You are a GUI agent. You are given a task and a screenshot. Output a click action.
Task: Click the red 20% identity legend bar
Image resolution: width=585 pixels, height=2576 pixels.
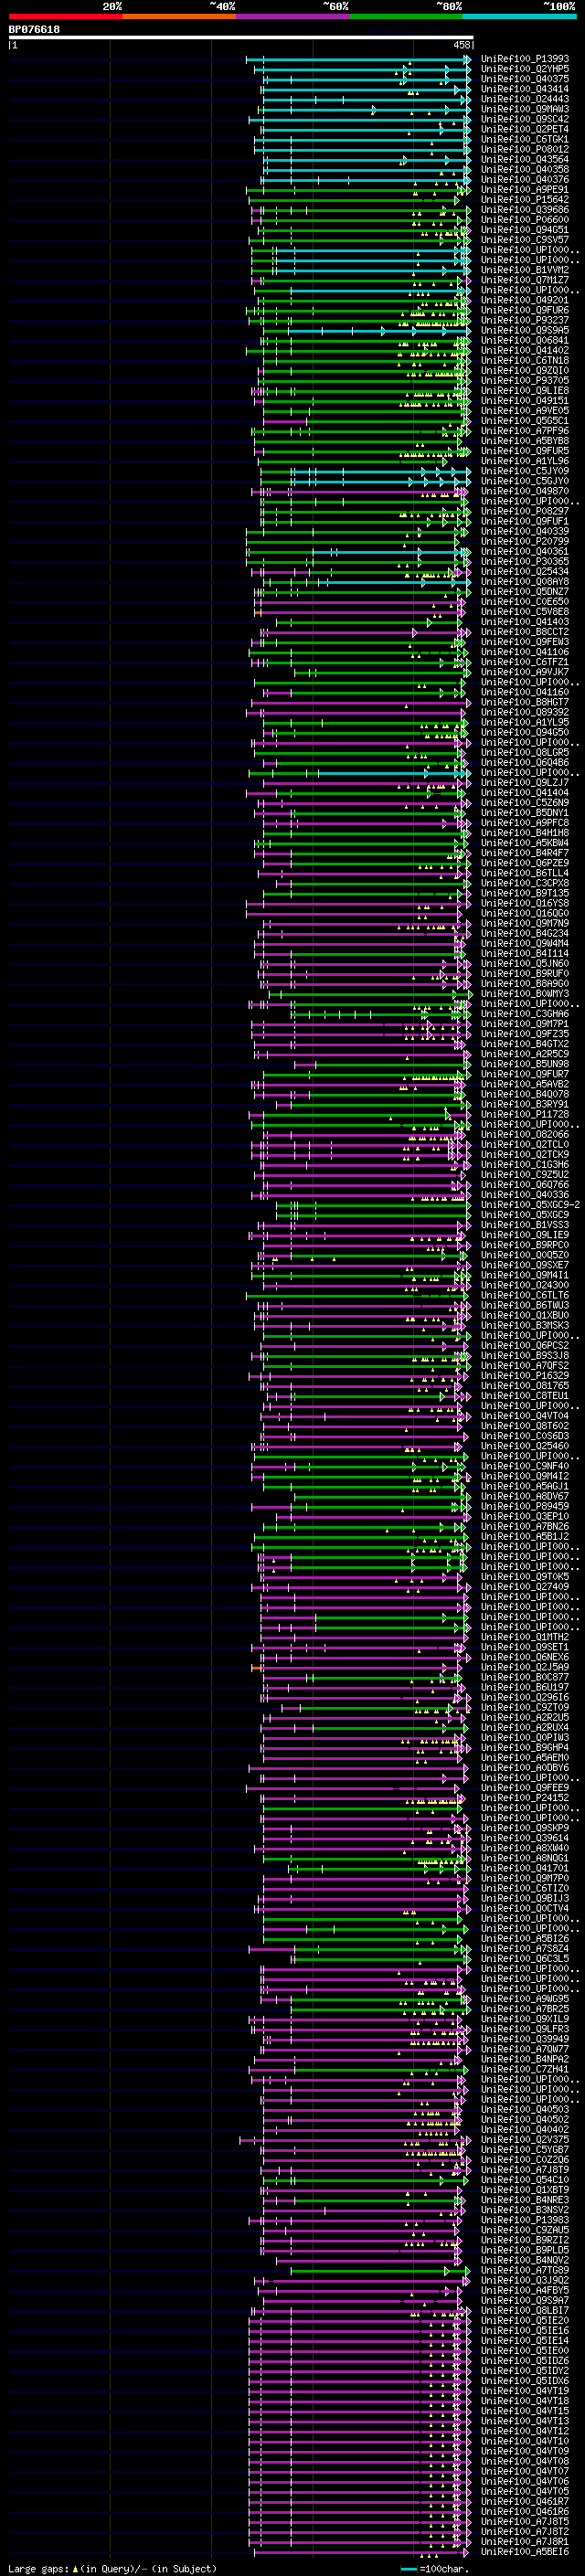(x=65, y=17)
